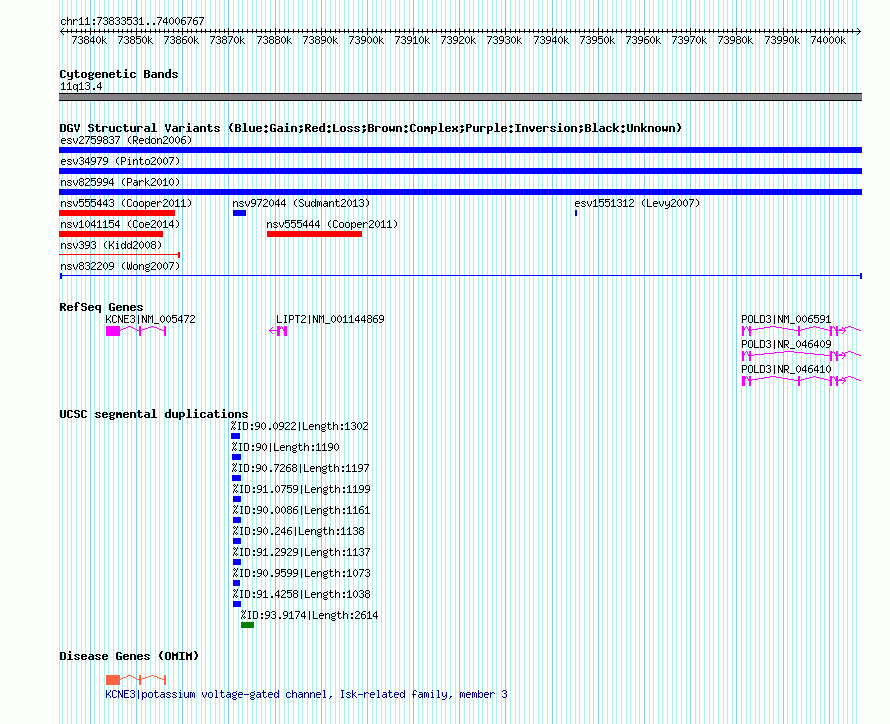Select segmental duplication %ID:90.0922 Length:1302

(236, 436)
